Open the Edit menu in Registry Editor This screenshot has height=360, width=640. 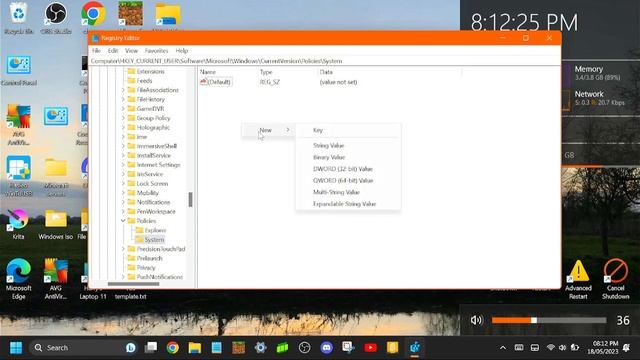113,51
